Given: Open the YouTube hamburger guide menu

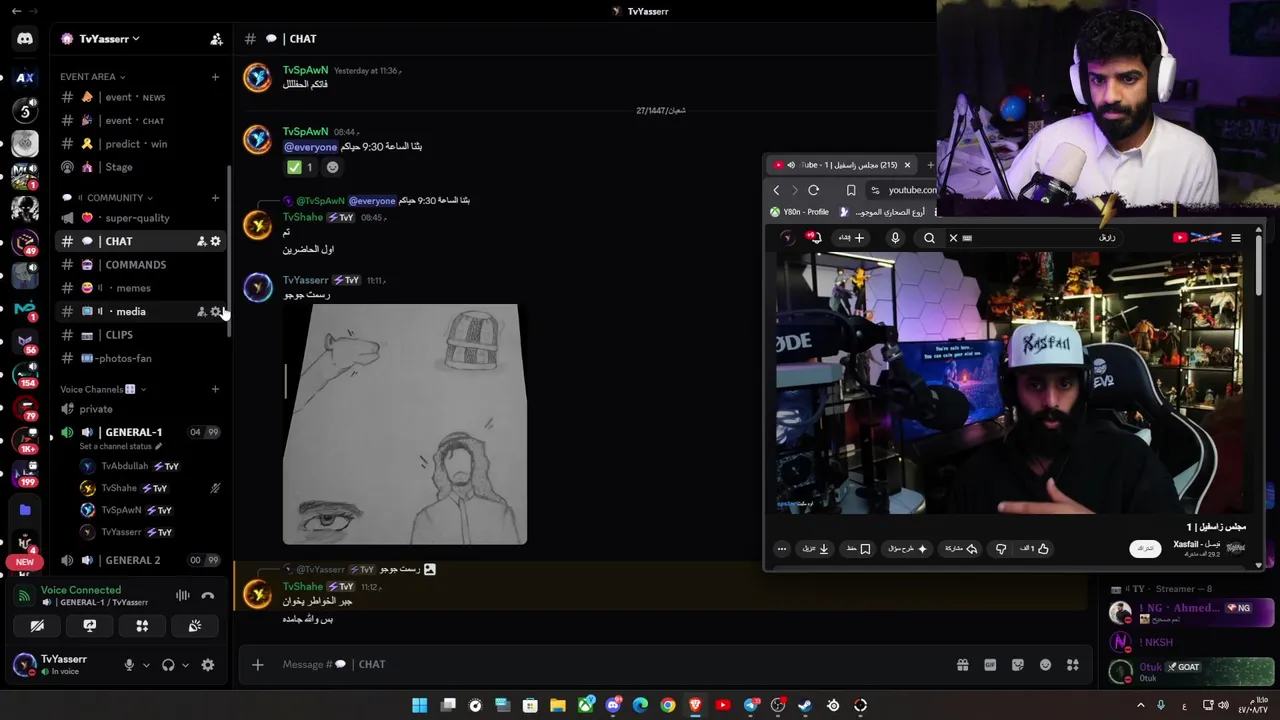Looking at the screenshot, I should coord(1236,238).
